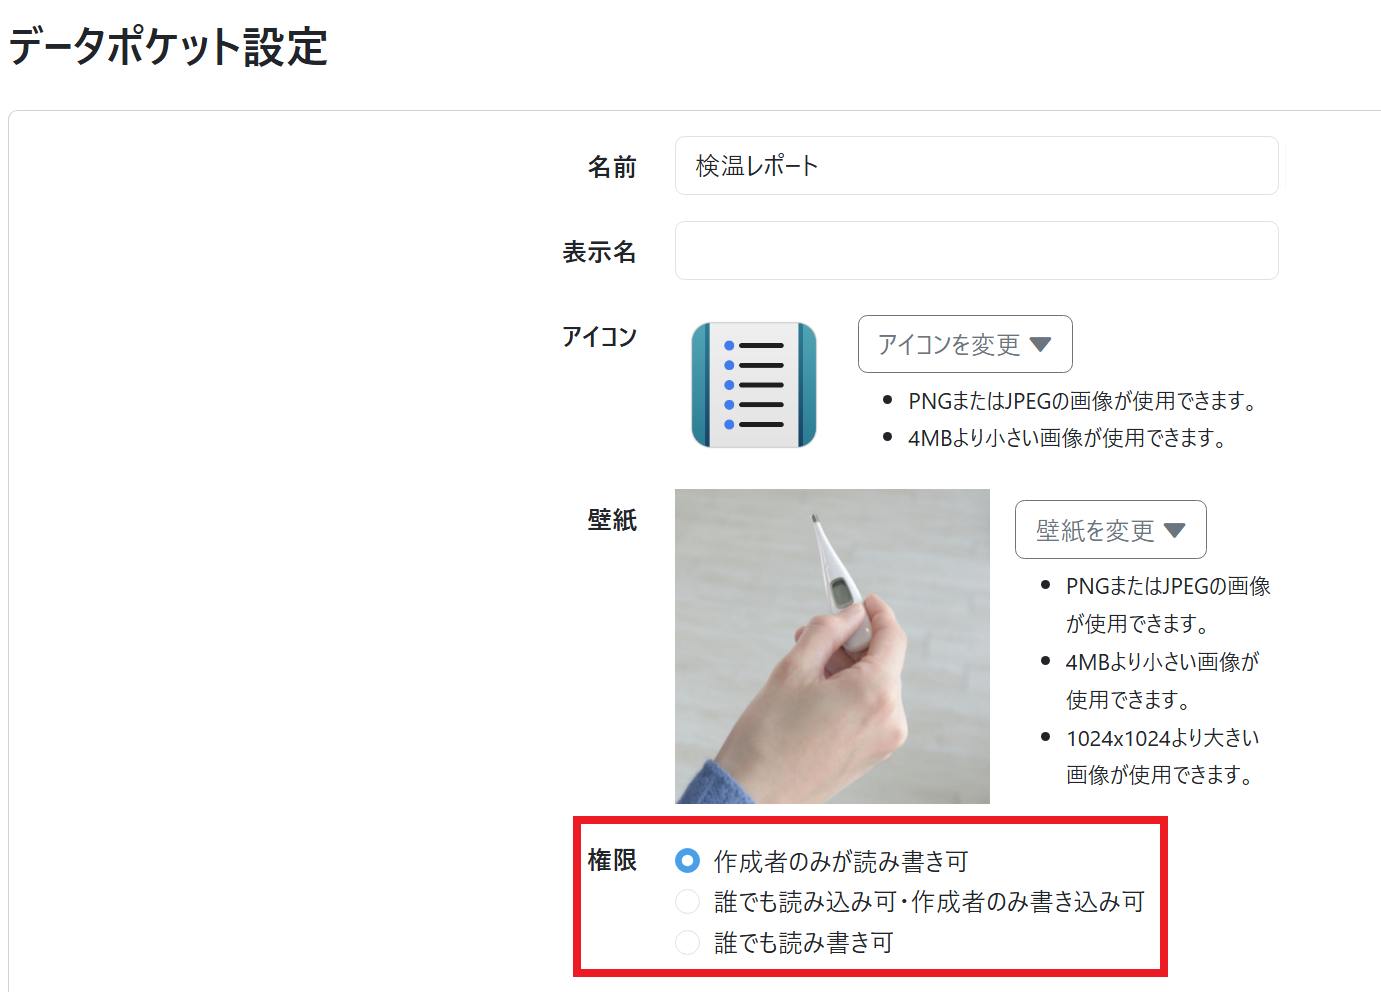Click the icon's PNGまたはJPEG usage note
The image size is (1381, 992).
click(1082, 401)
